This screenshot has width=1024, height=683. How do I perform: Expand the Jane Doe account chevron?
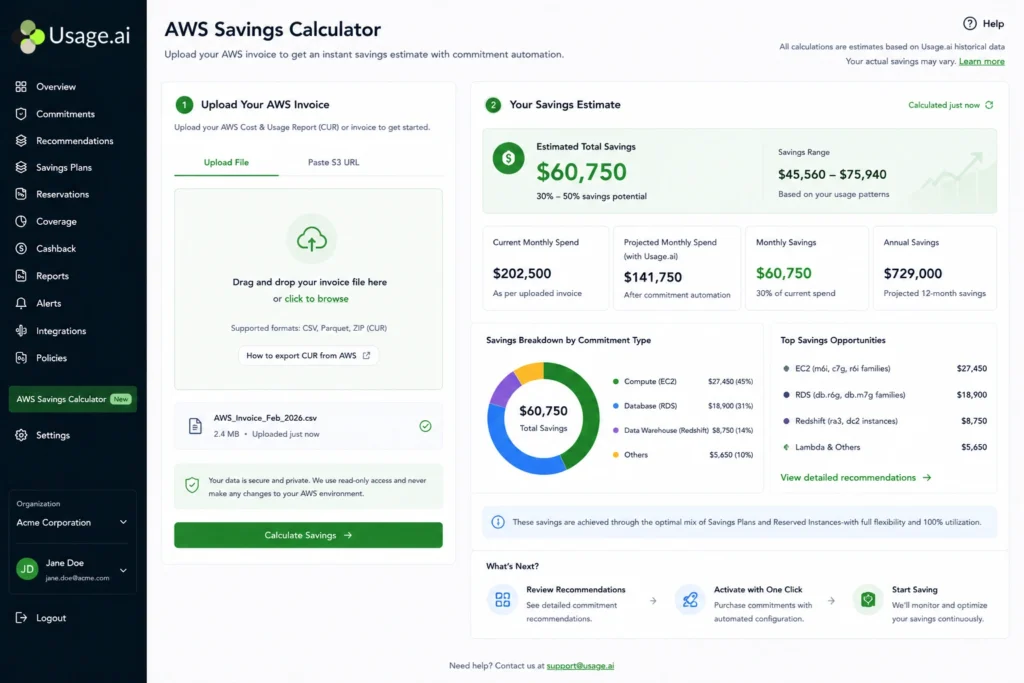point(123,570)
